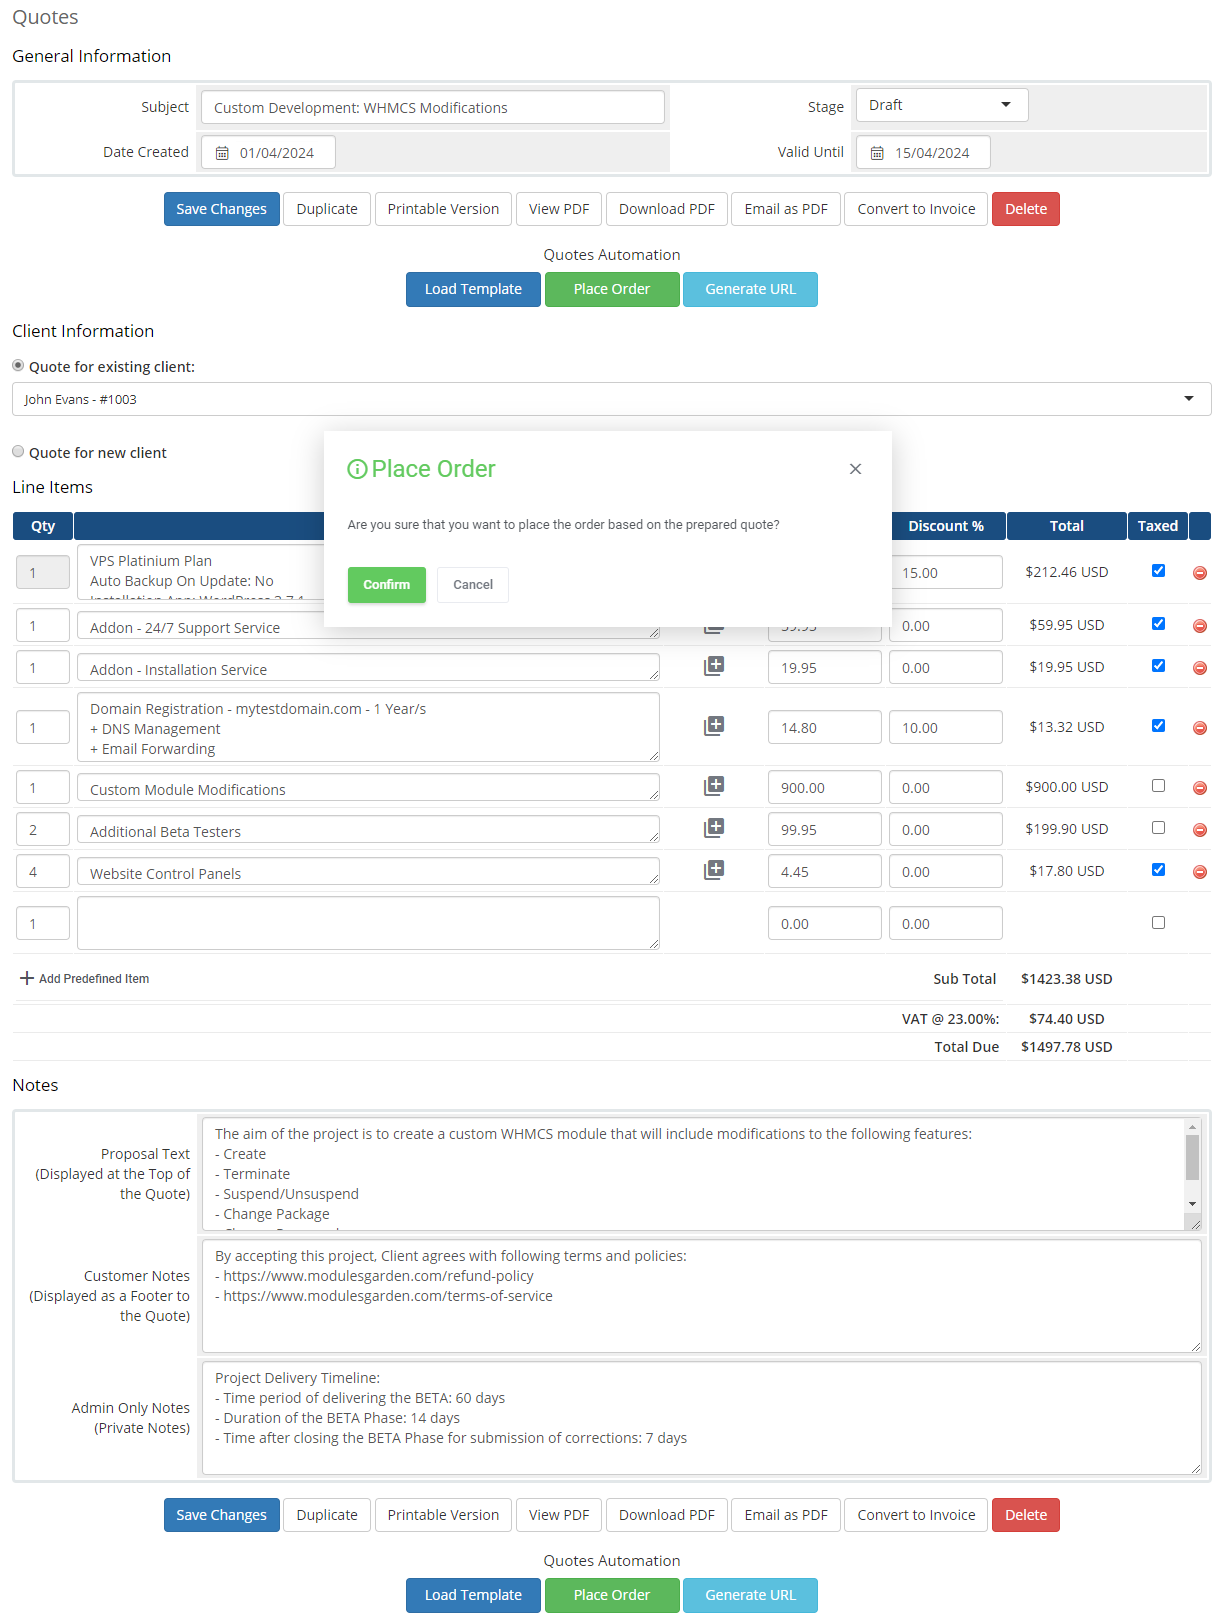The height and width of the screenshot is (1623, 1225).
Task: Enable Taxed for Custom Module Modifications
Action: coord(1158,786)
